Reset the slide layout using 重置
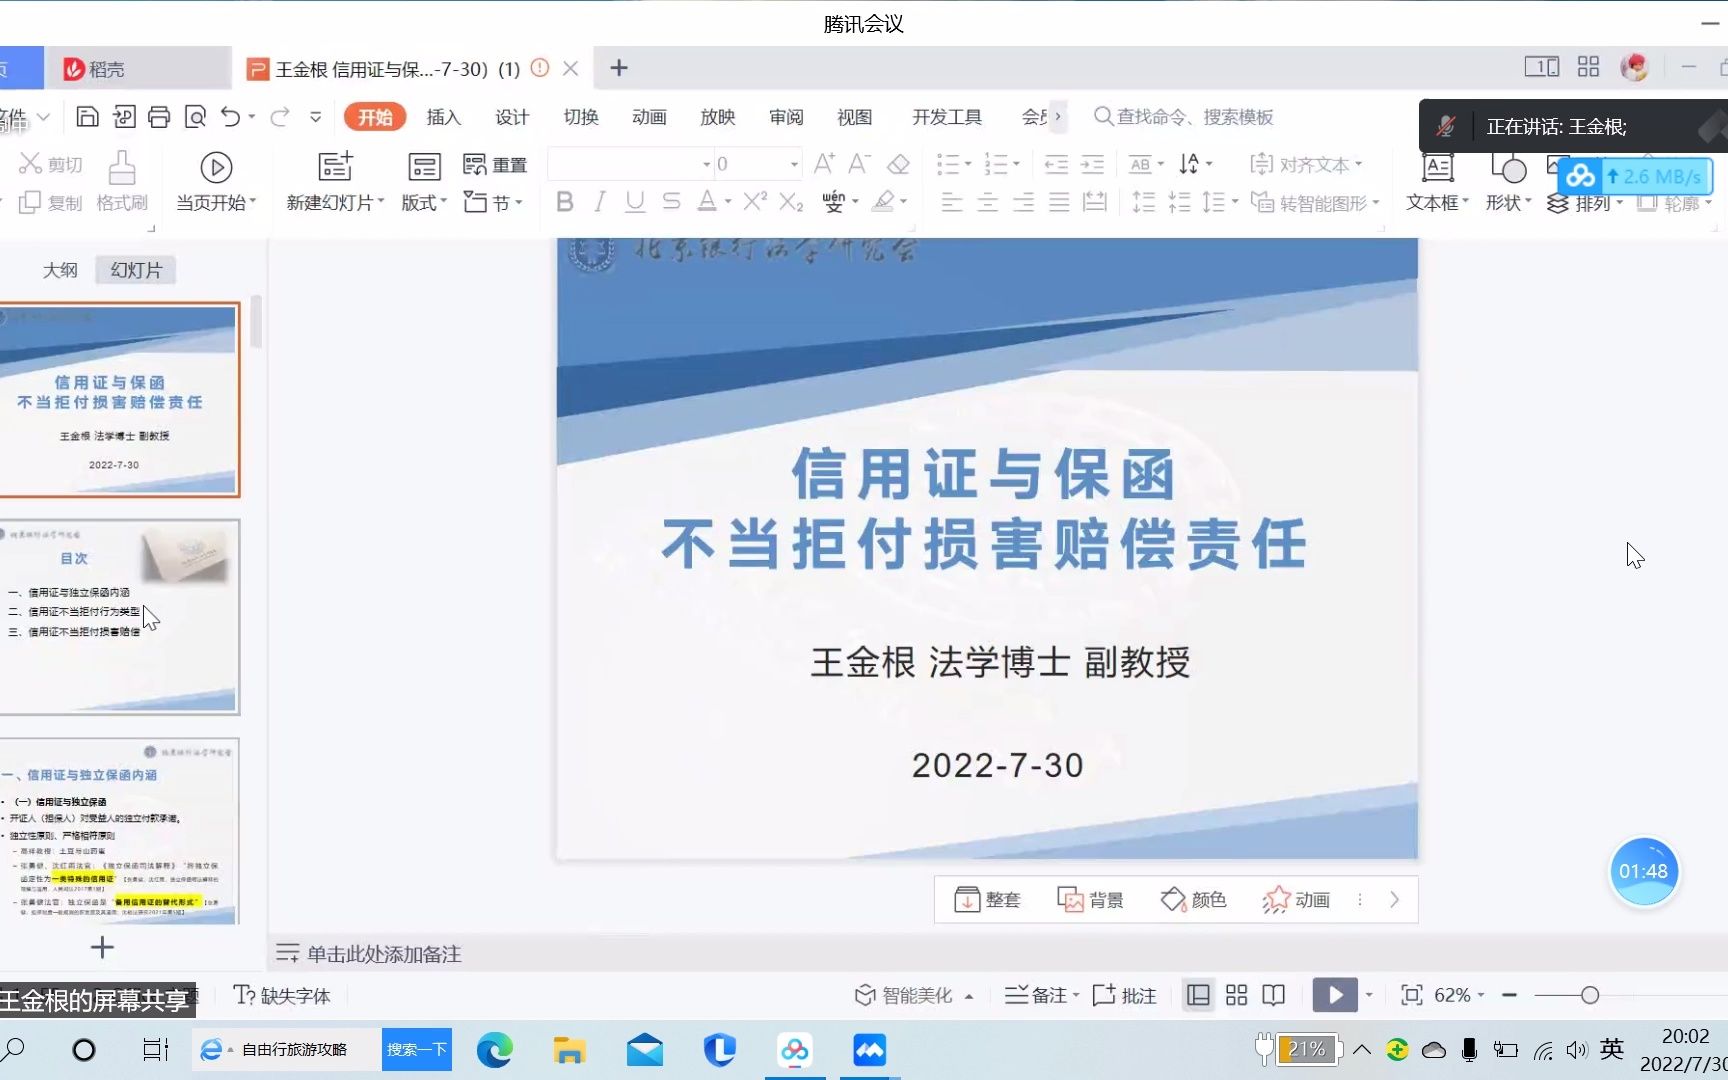This screenshot has width=1728, height=1080. pyautogui.click(x=495, y=163)
